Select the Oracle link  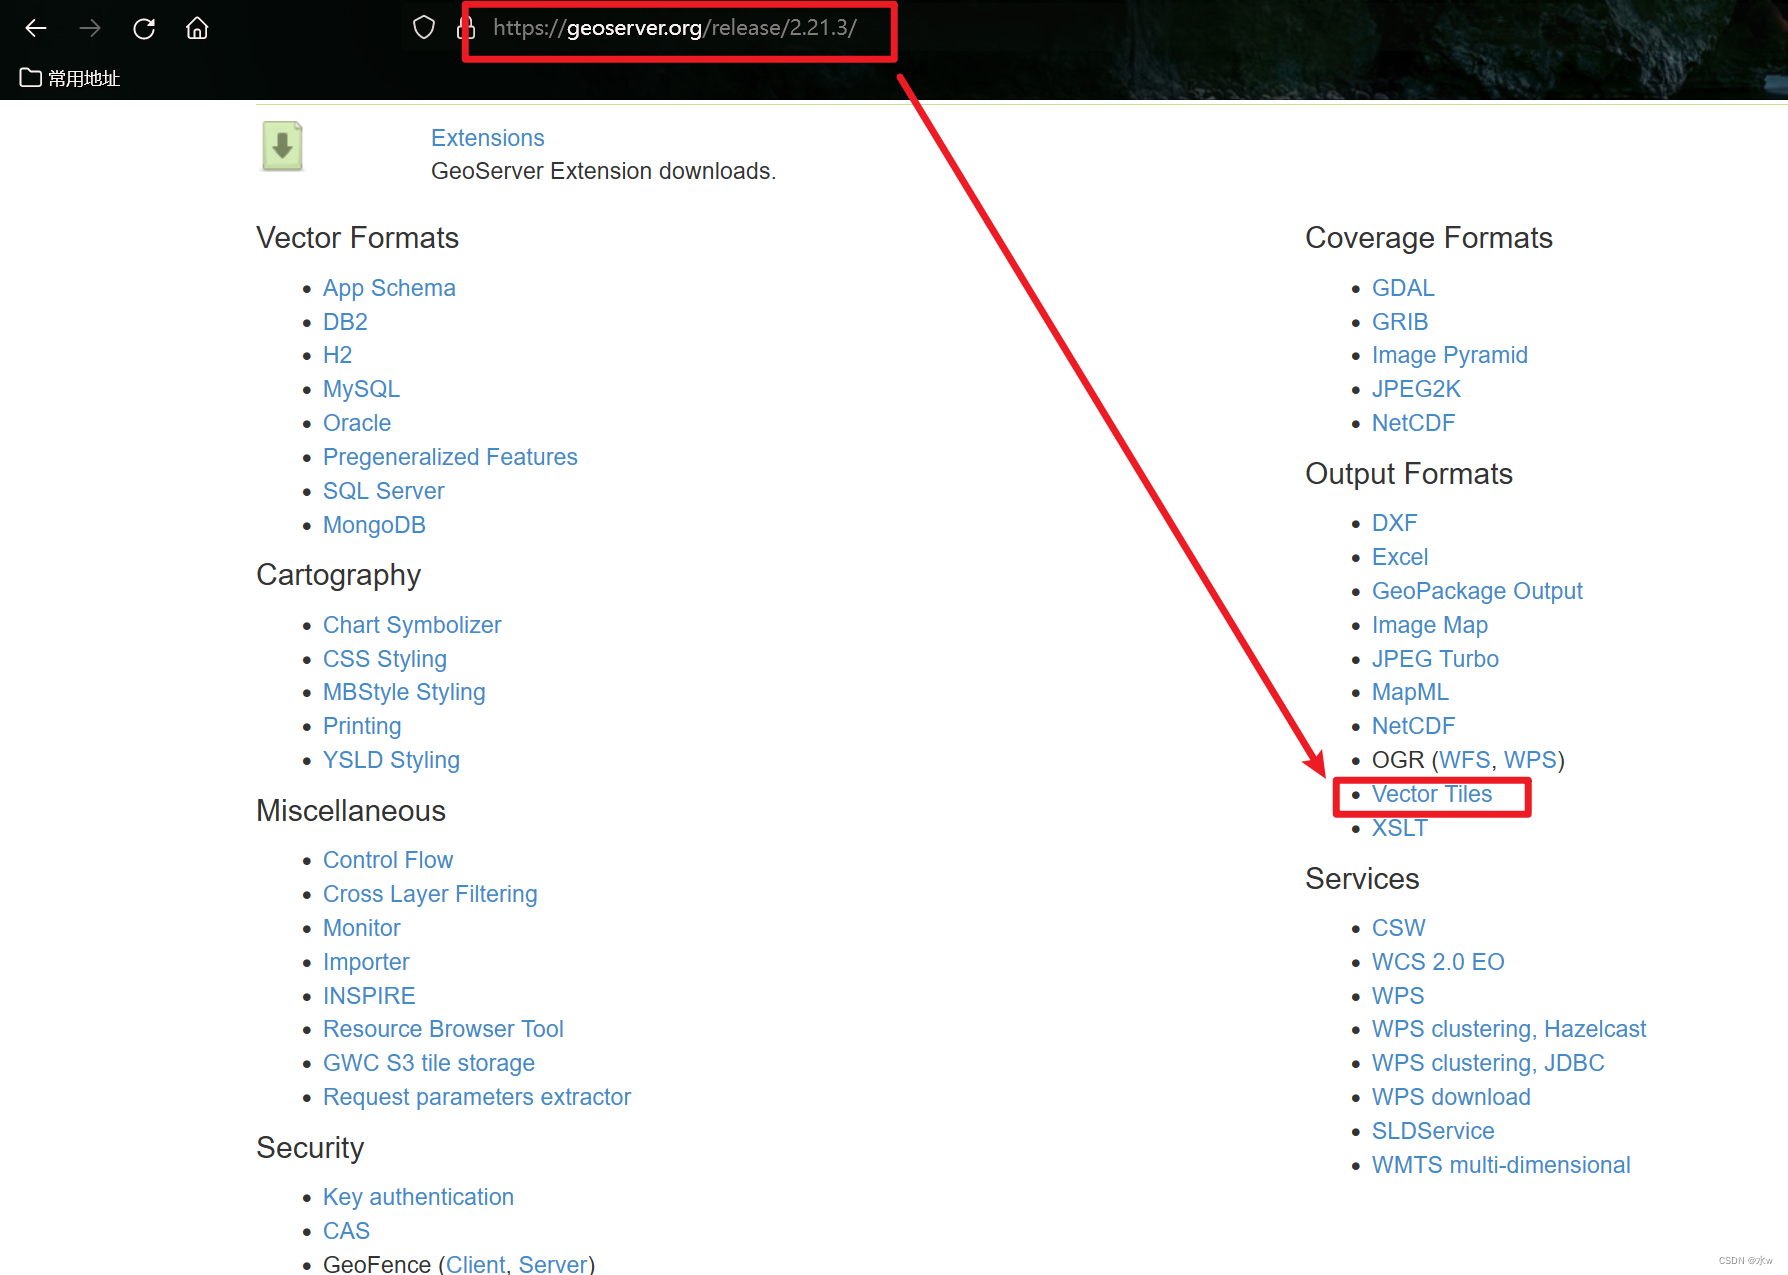click(357, 423)
